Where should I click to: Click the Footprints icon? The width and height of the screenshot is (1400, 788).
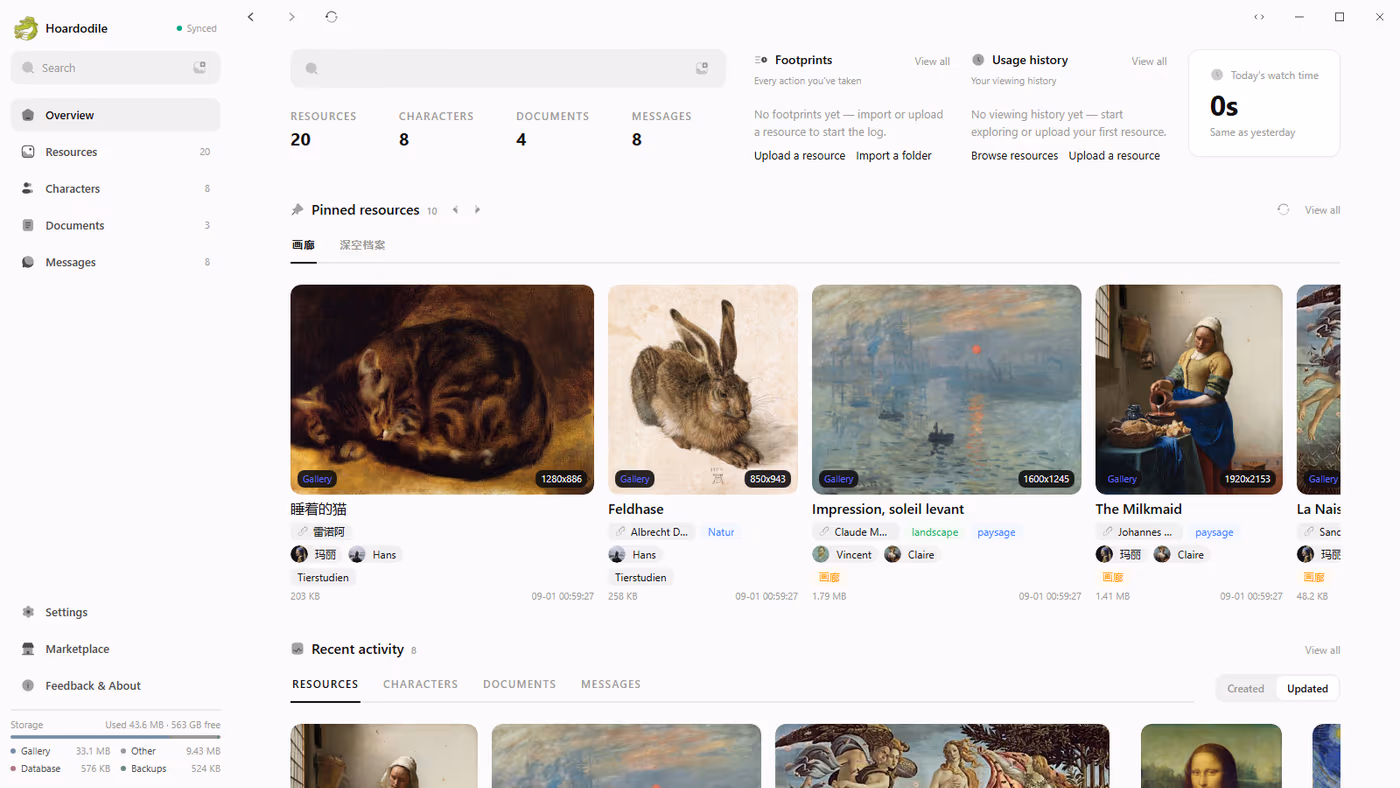pos(761,60)
